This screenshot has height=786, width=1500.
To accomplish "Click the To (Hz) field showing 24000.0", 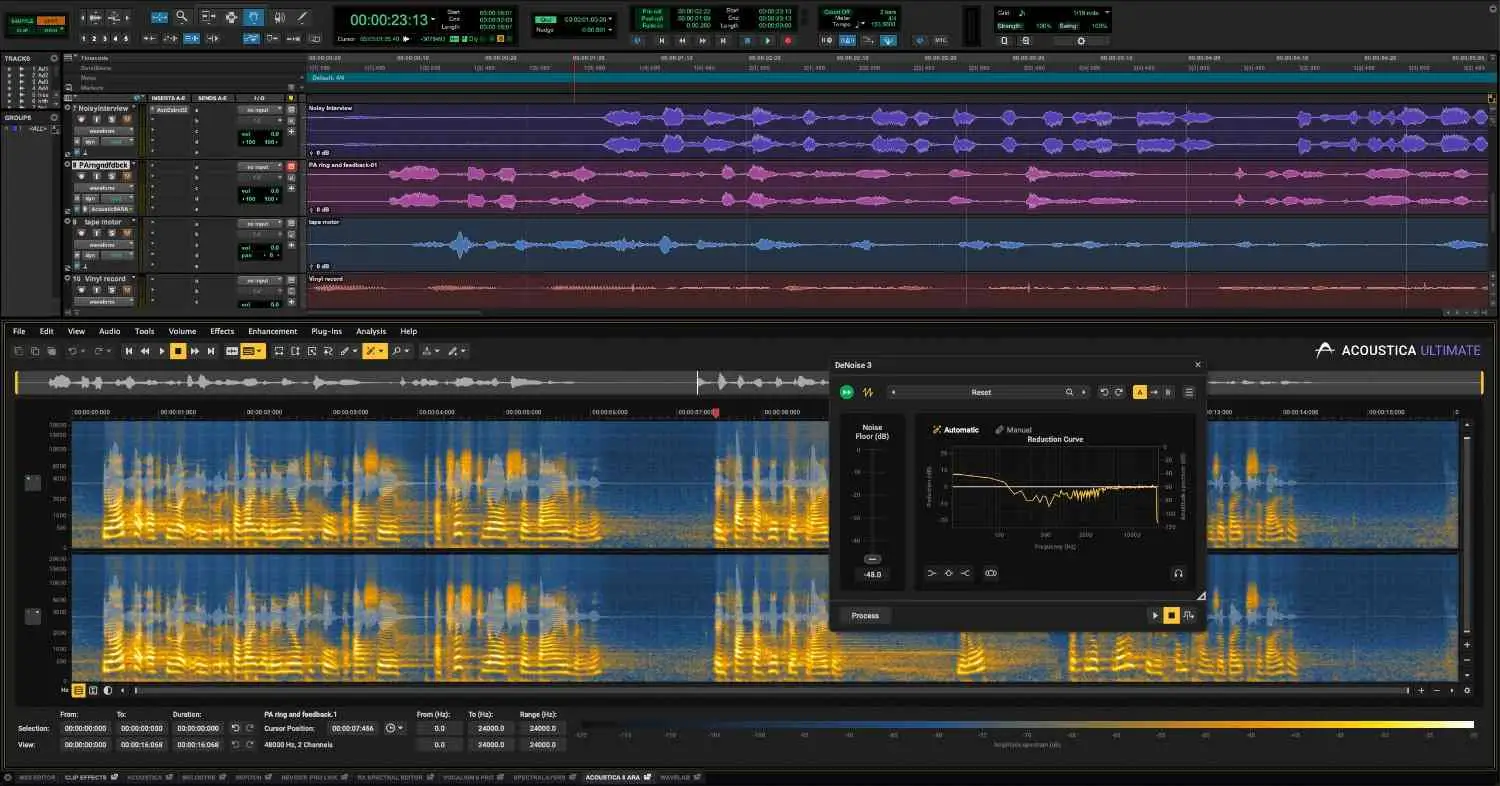I will (x=490, y=728).
